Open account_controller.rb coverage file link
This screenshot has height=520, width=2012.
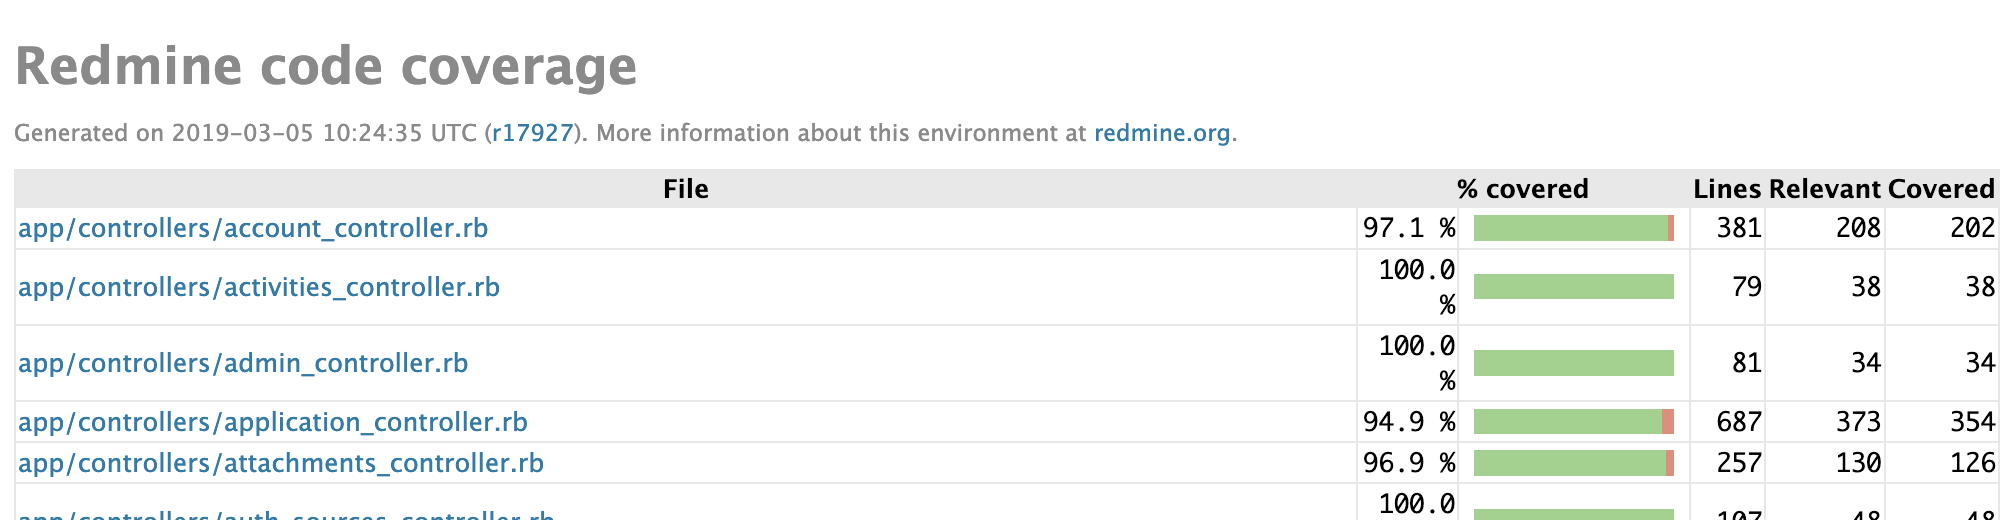click(x=253, y=229)
